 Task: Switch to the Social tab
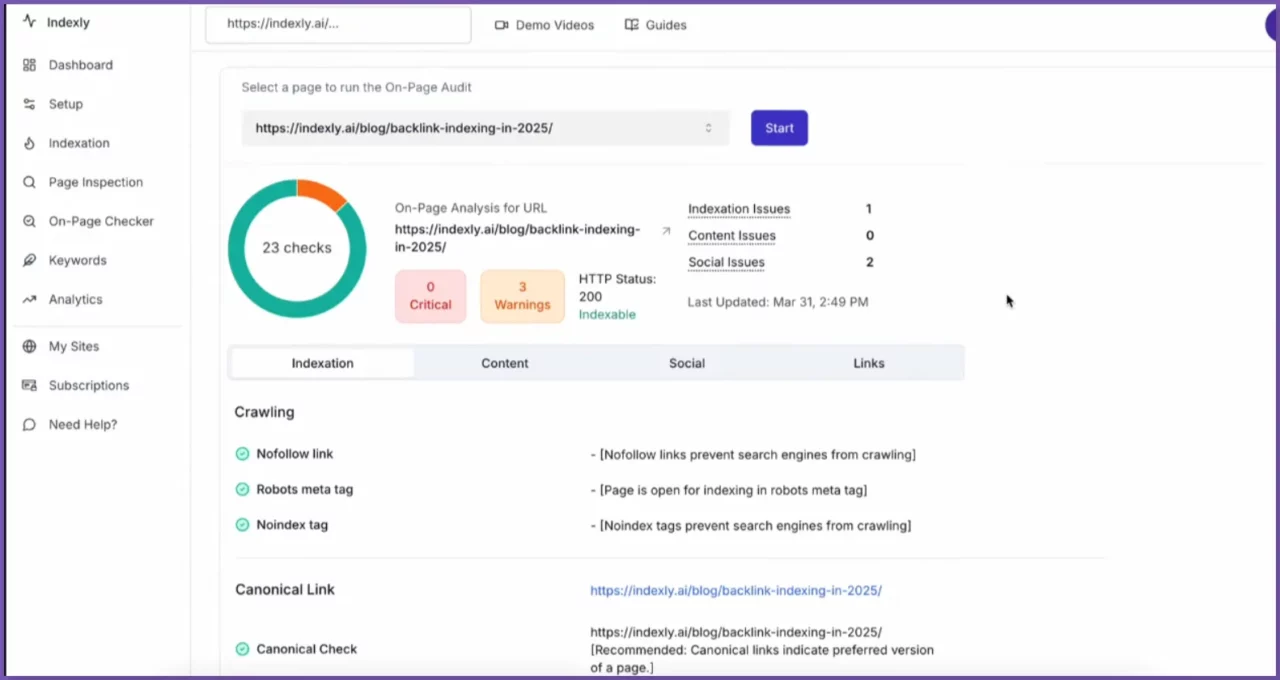pyautogui.click(x=686, y=363)
